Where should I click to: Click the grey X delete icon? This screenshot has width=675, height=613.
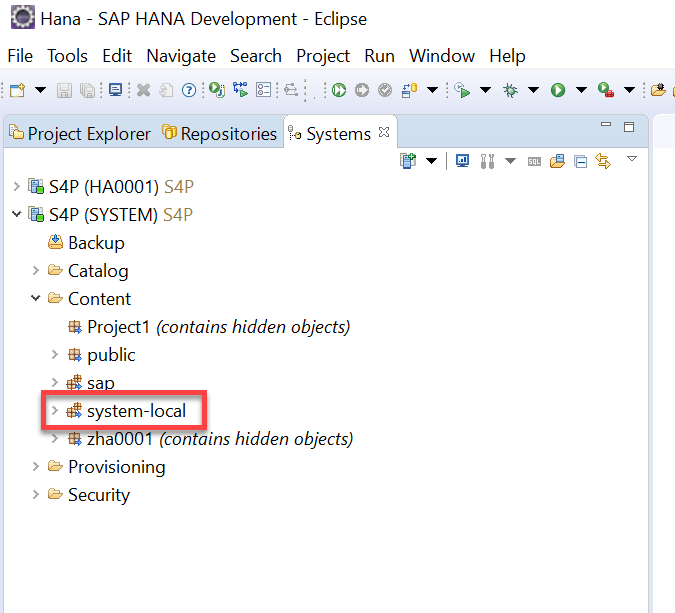pos(143,90)
